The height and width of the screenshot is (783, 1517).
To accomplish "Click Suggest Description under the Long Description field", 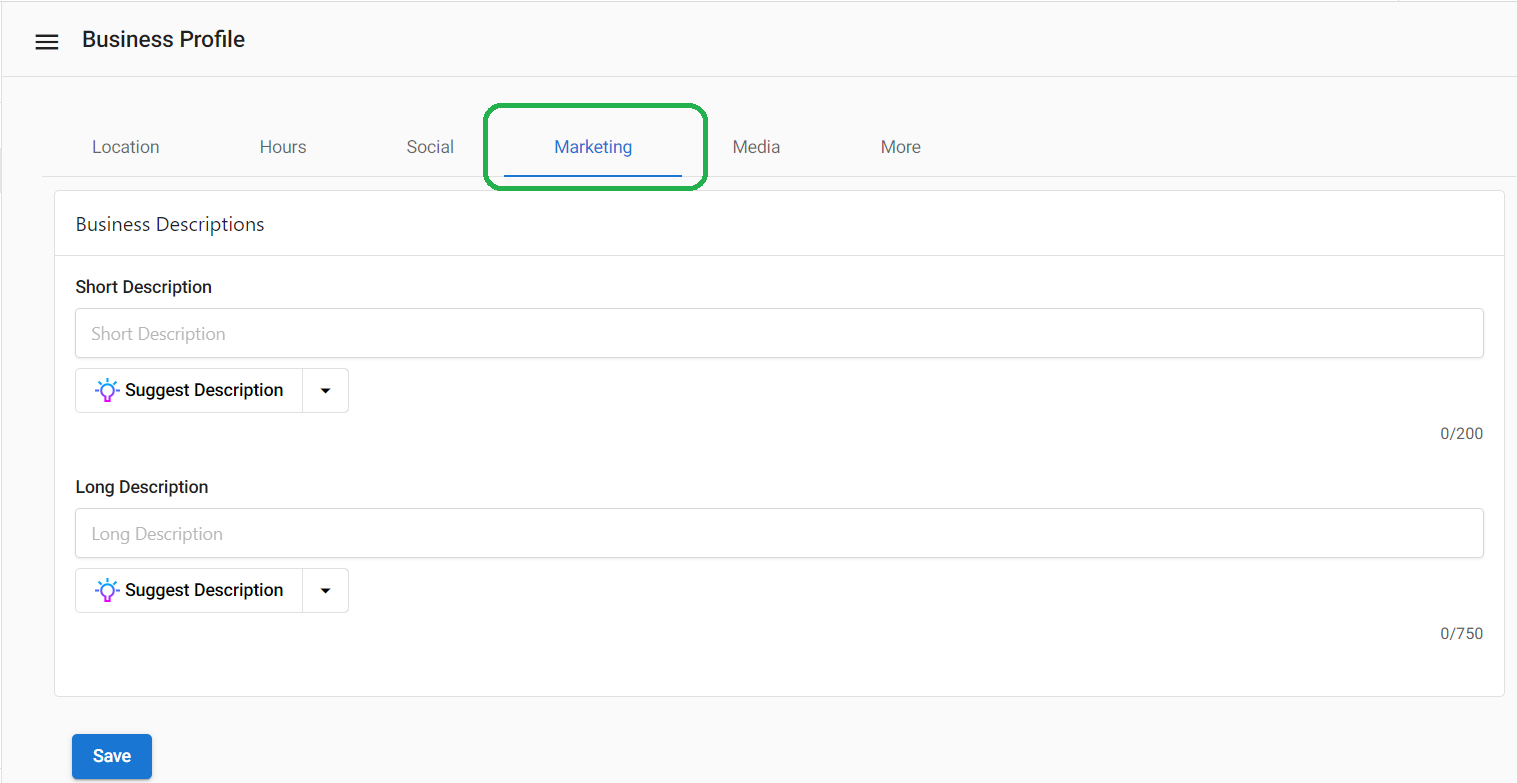I will click(190, 589).
